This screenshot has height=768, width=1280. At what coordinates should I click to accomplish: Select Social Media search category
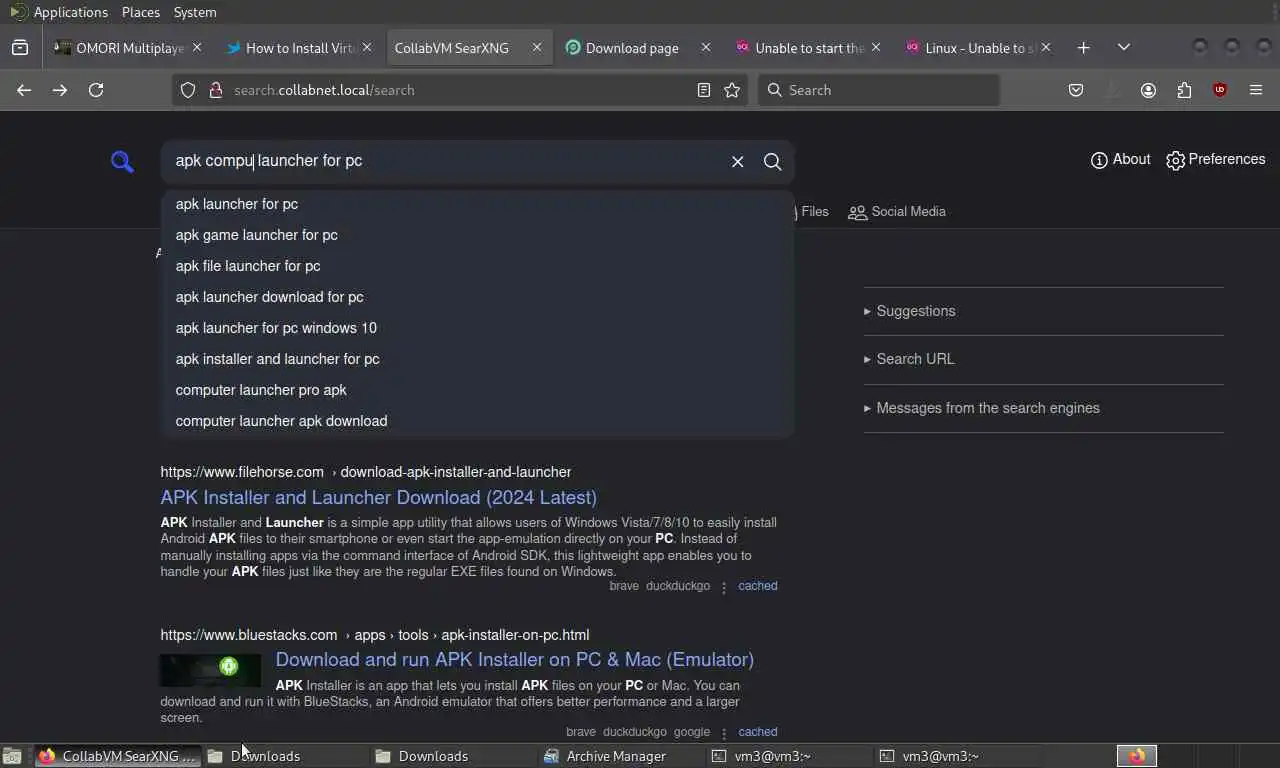[897, 211]
